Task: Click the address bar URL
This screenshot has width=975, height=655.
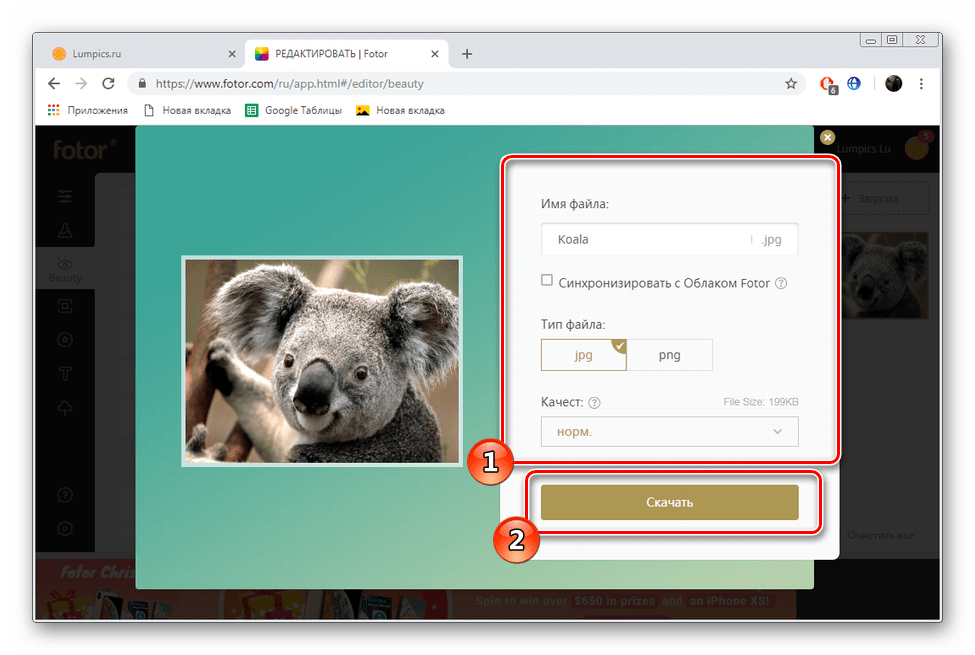Action: click(x=289, y=83)
